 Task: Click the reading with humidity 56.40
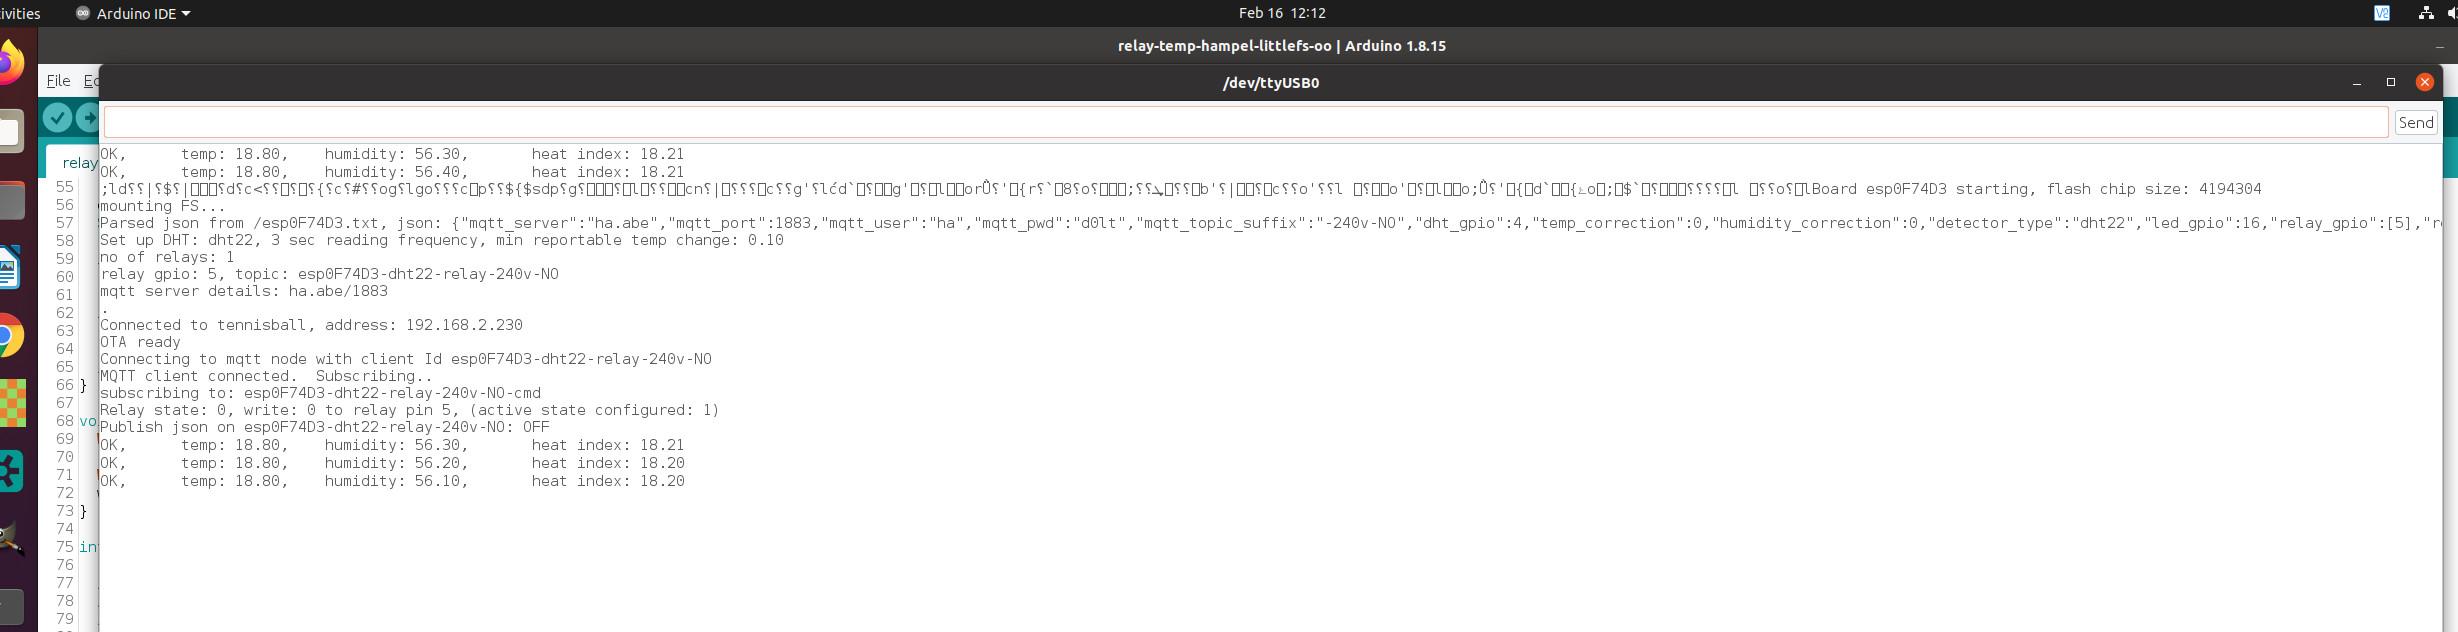tap(392, 172)
